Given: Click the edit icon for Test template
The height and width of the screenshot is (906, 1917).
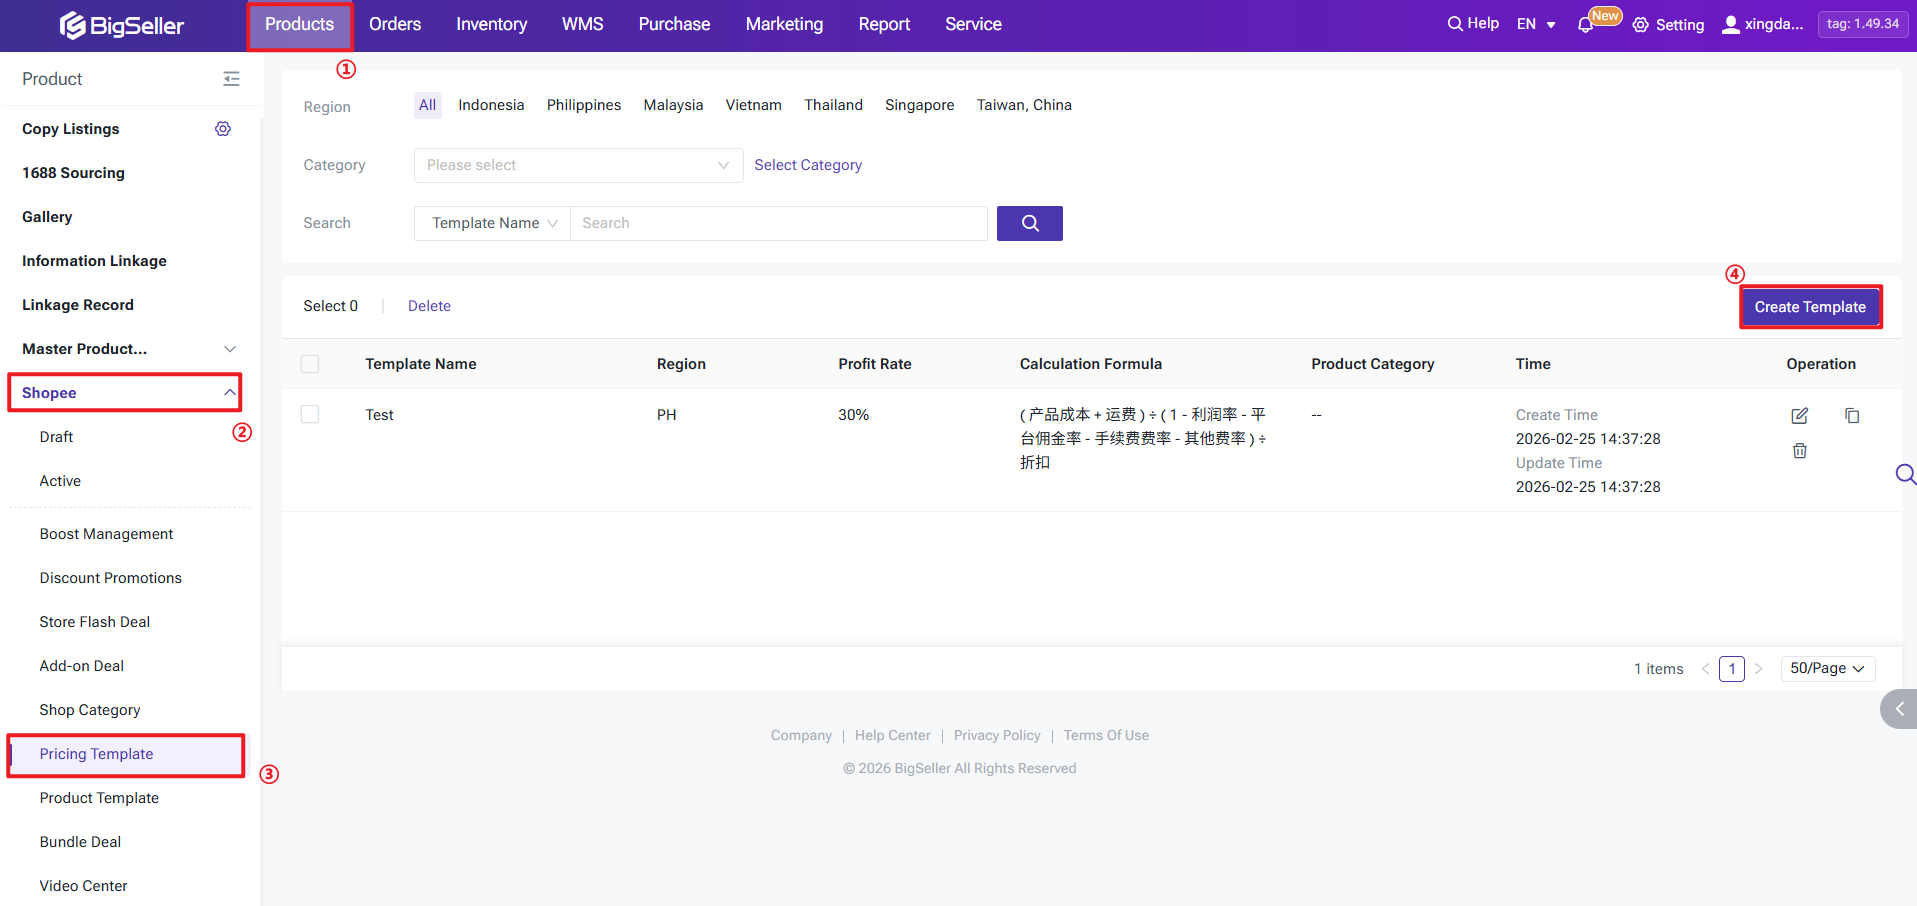Looking at the screenshot, I should click(1799, 416).
